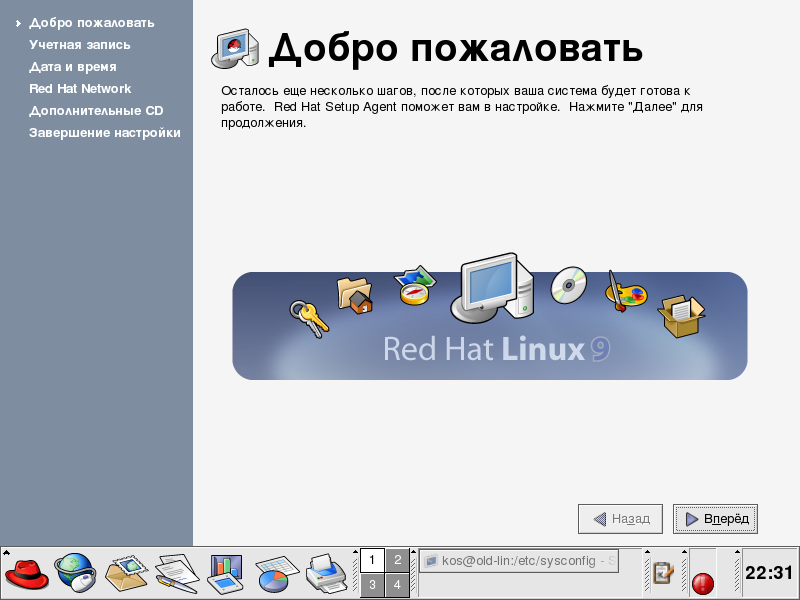Open the Red Hat main menu
This screenshot has width=800, height=600.
click(x=27, y=574)
